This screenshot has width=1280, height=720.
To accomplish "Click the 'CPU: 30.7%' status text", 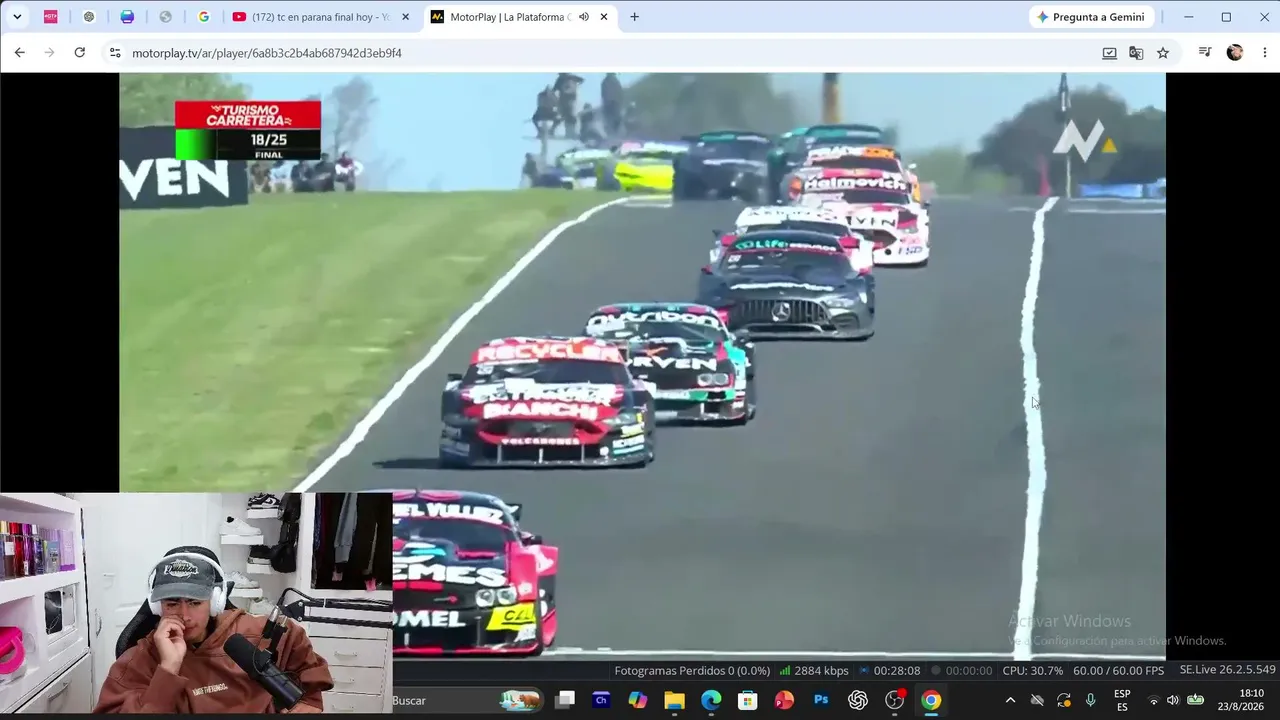I will [x=1033, y=671].
